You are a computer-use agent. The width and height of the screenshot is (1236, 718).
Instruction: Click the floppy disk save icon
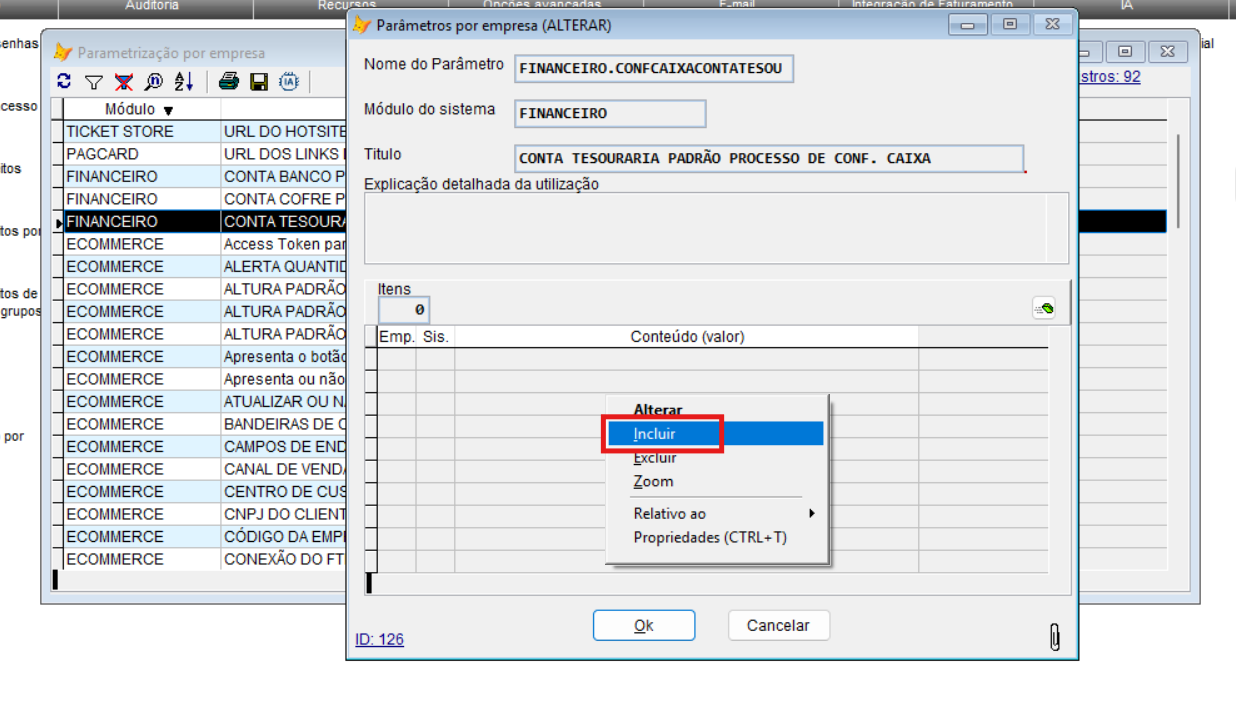pyautogui.click(x=259, y=82)
